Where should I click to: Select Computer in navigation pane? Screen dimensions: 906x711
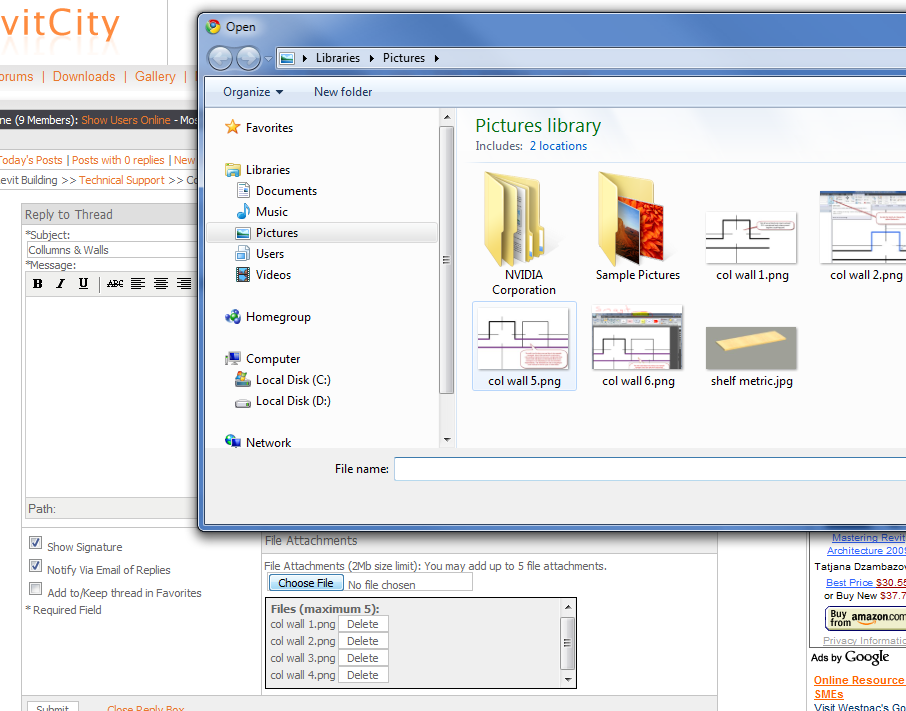point(262,359)
